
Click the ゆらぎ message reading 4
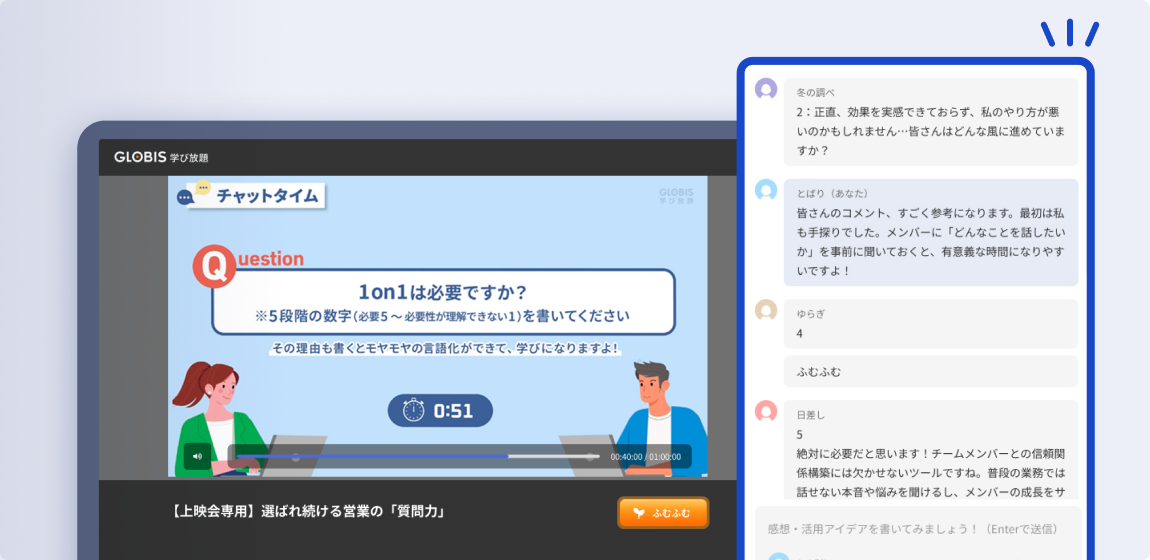pos(931,324)
